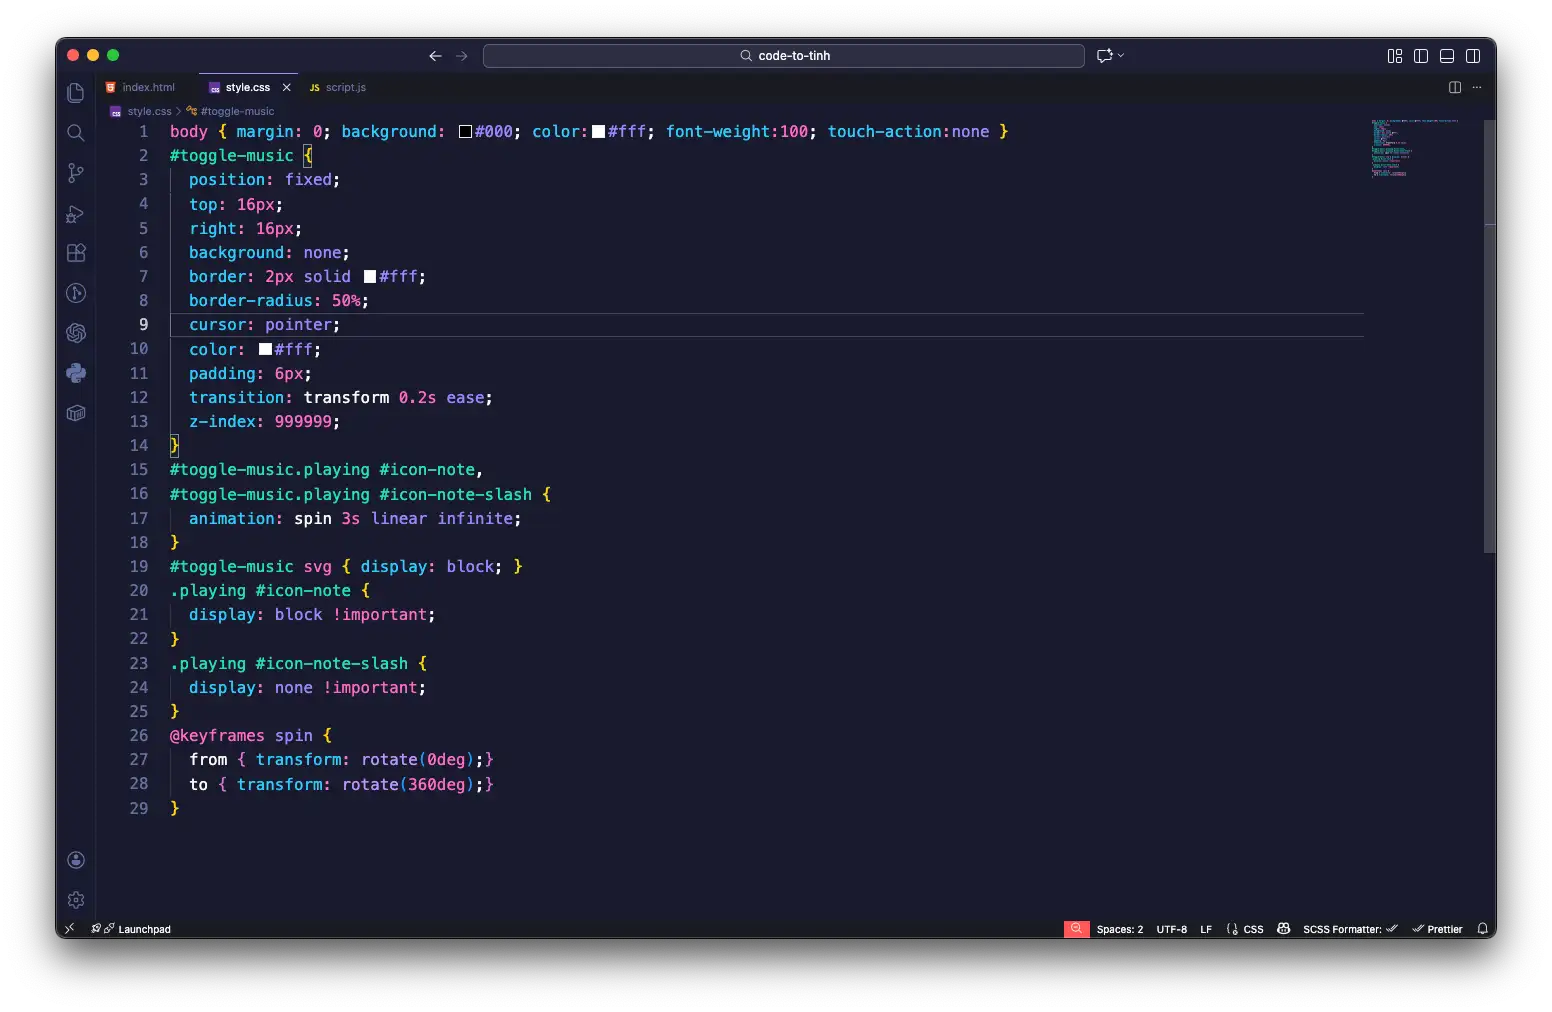Toggle the Secondary Side Bar visibility
The image size is (1552, 1012).
point(1473,56)
